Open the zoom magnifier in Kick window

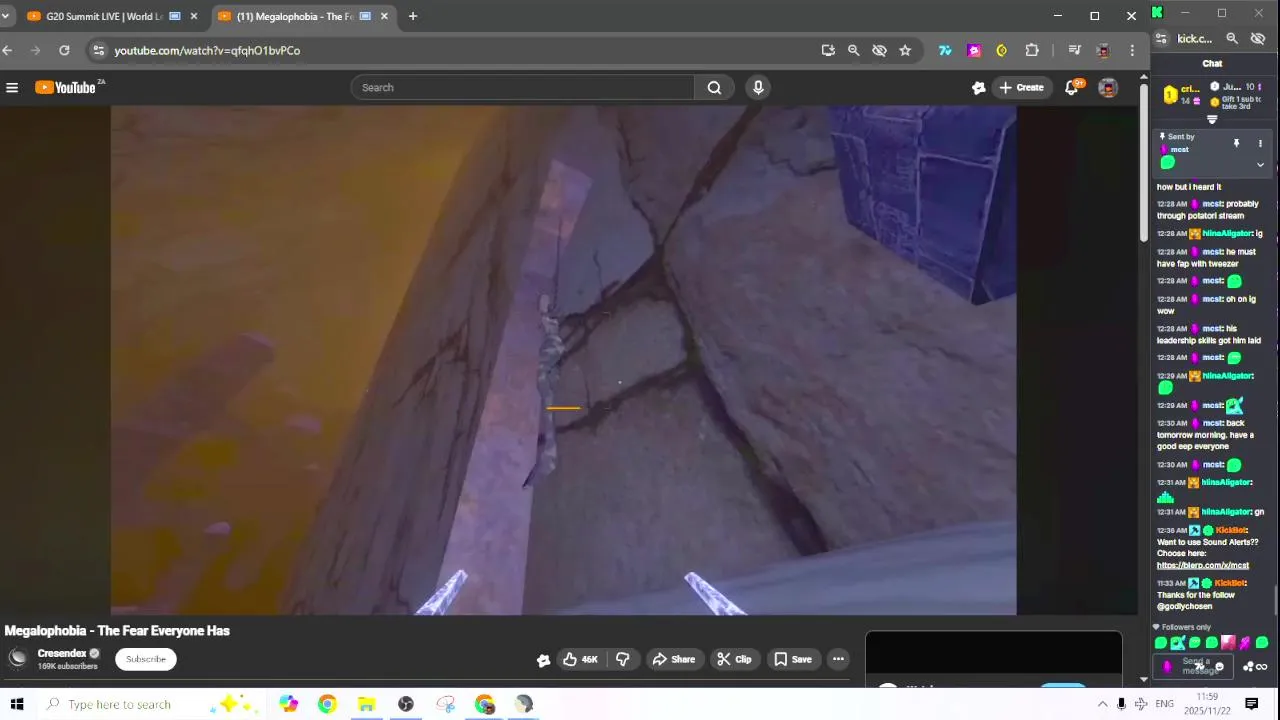[1232, 38]
